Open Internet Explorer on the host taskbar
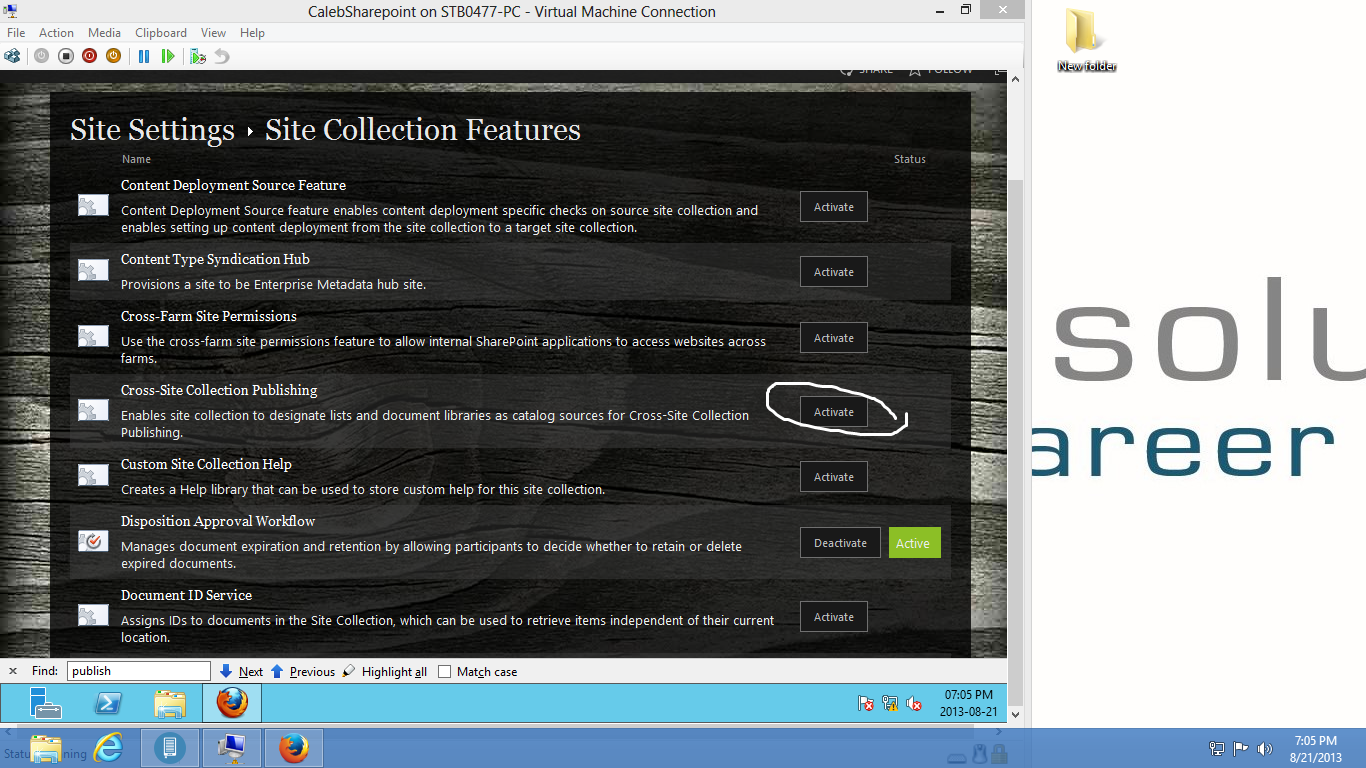The image size is (1366, 768). pos(108,748)
